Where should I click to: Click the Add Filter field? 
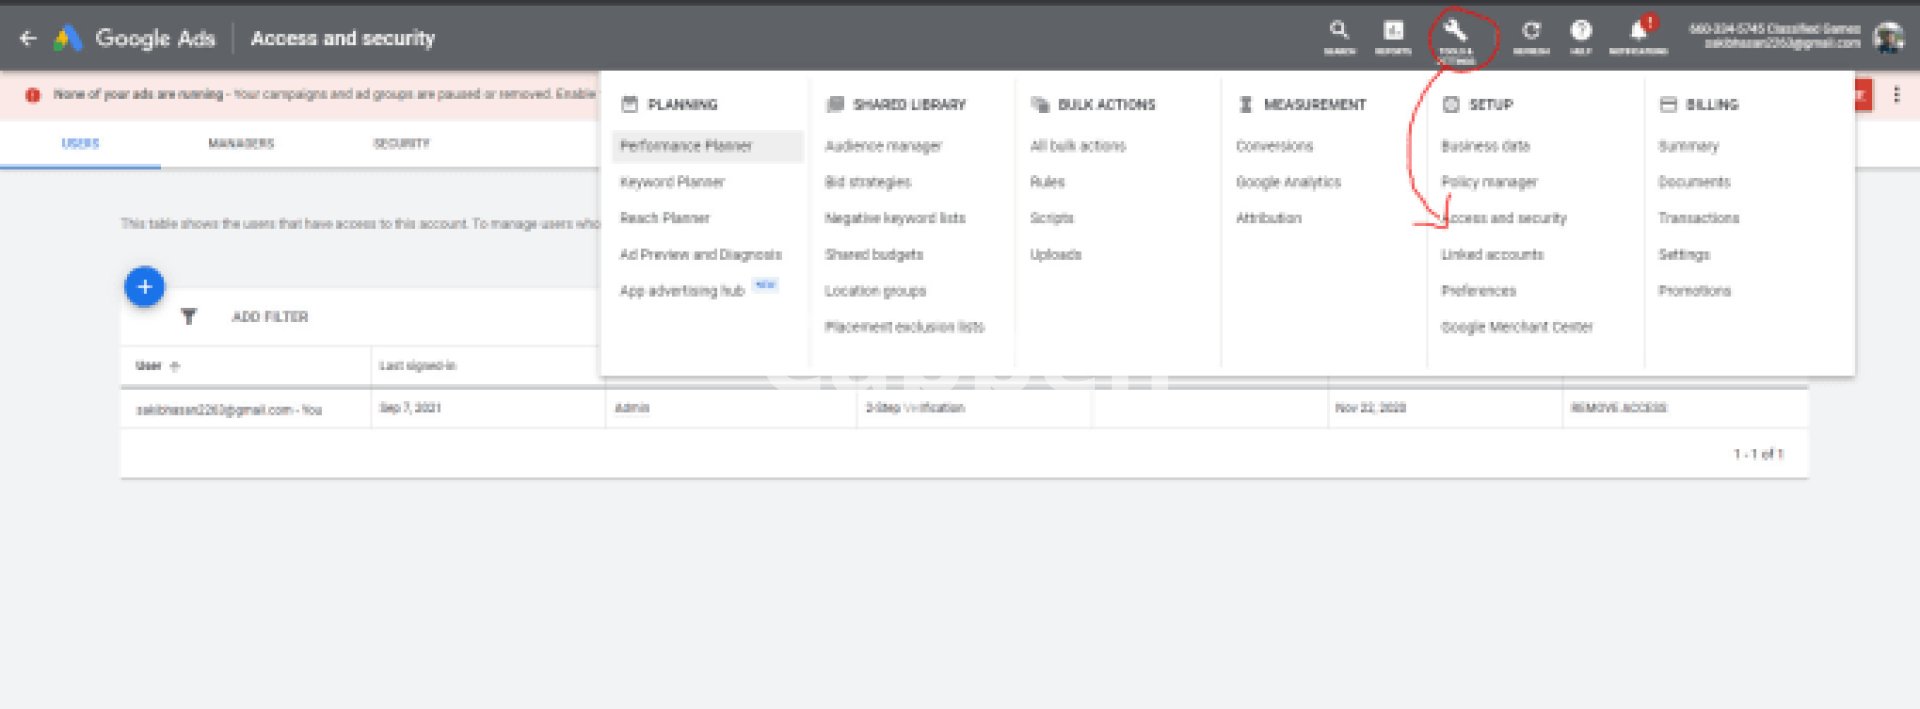(270, 317)
